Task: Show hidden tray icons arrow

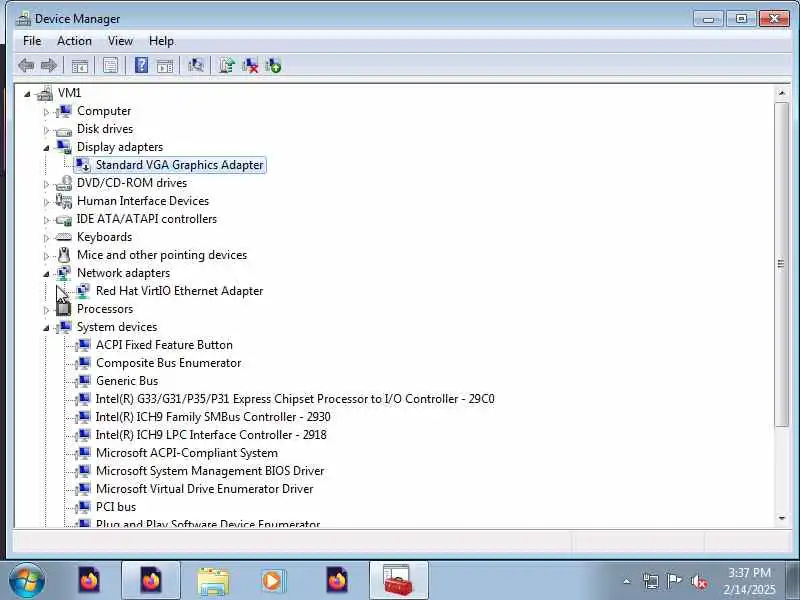Action: tap(627, 581)
